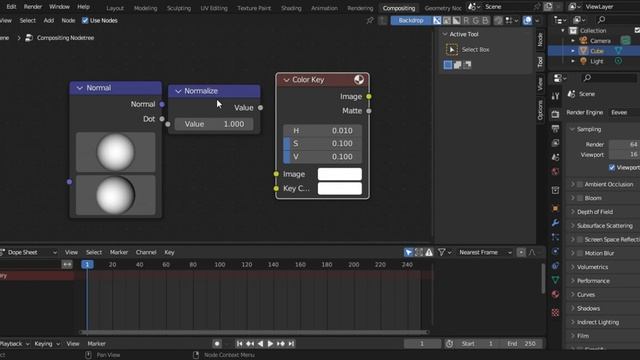The height and width of the screenshot is (360, 640).
Task: Open the node editor Add menu
Action: pos(49,20)
